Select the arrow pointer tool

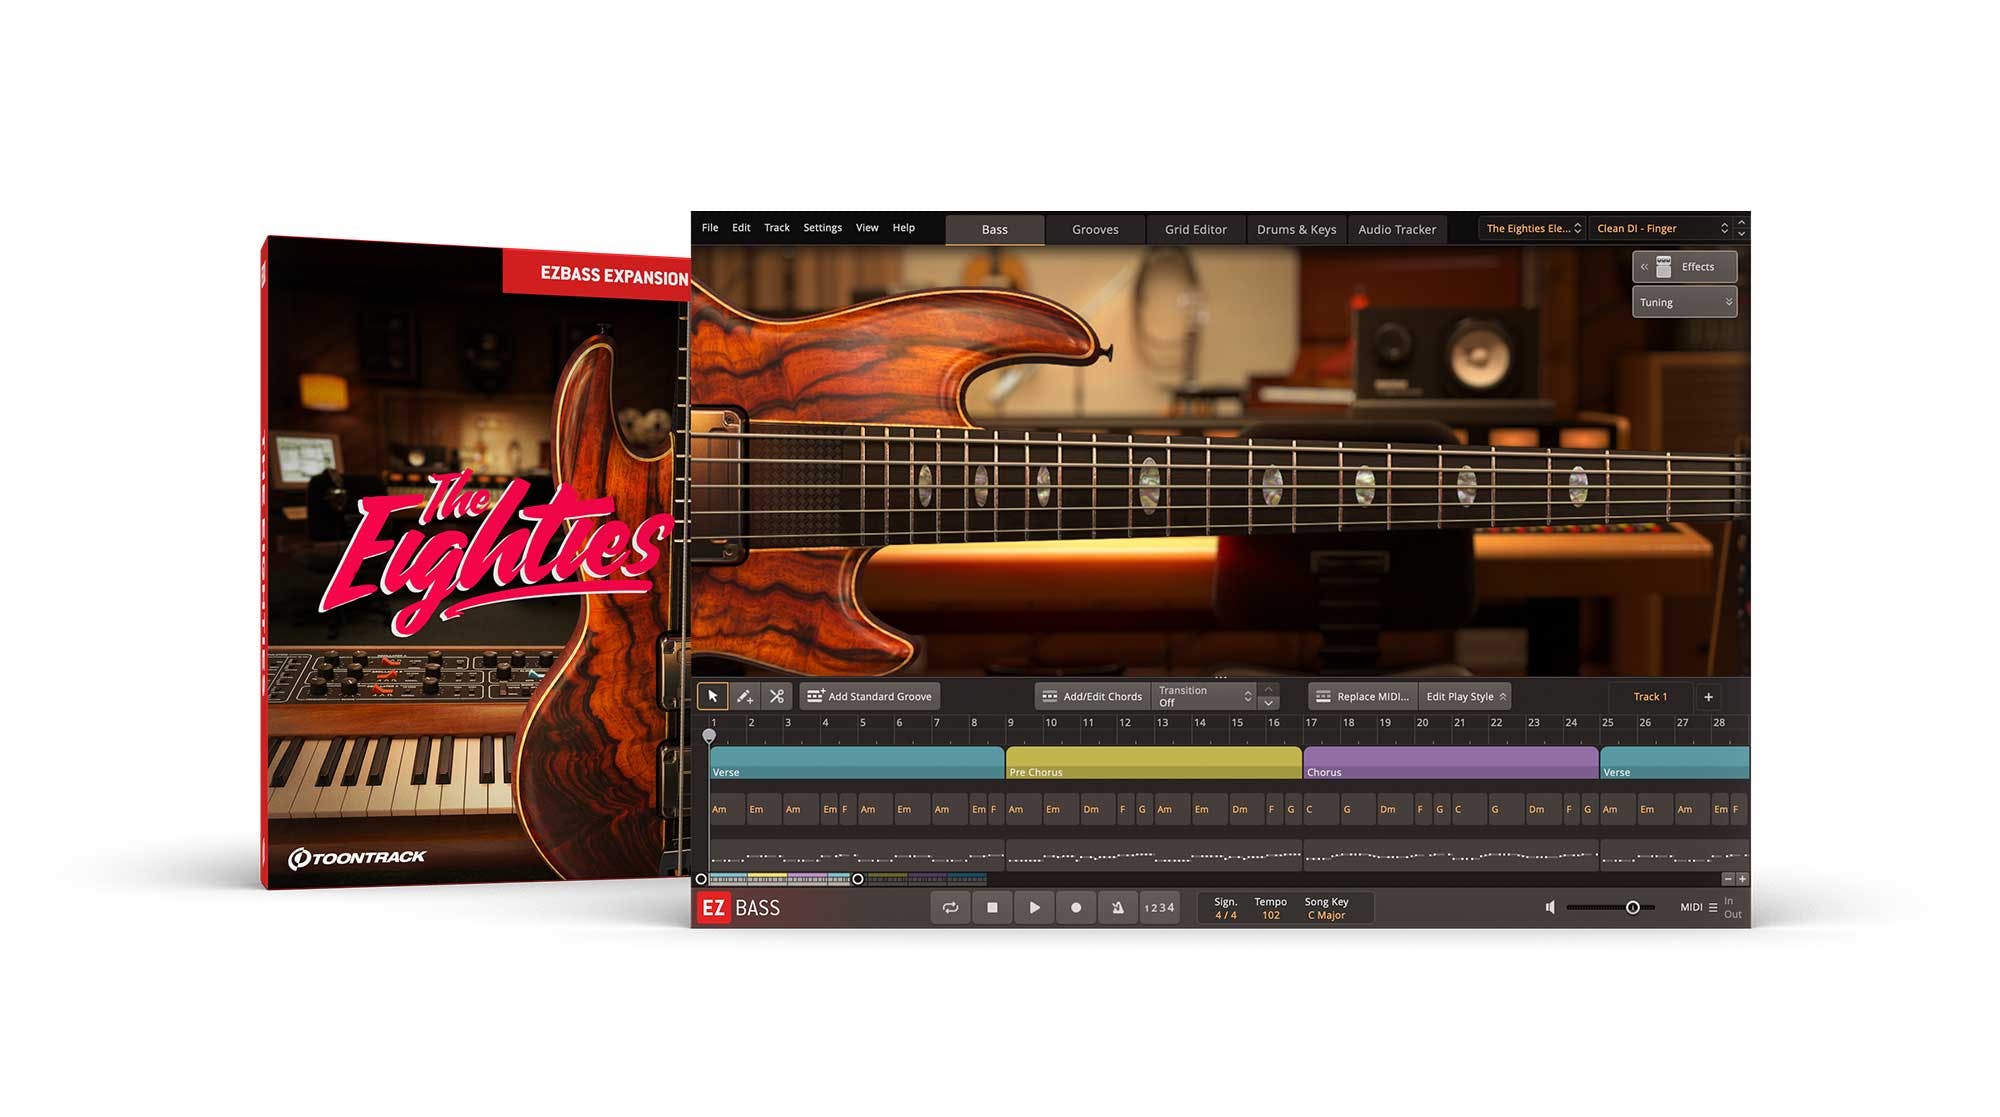pos(712,696)
